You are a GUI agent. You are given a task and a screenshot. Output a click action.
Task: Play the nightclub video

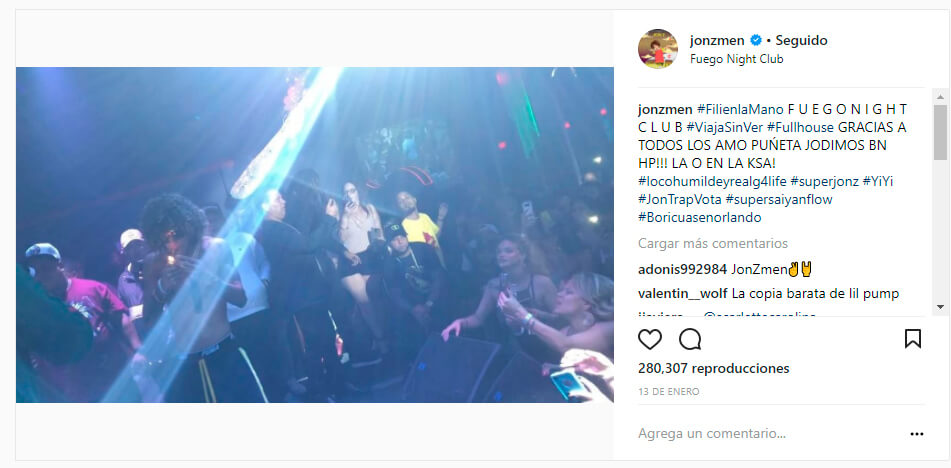pyautogui.click(x=315, y=235)
